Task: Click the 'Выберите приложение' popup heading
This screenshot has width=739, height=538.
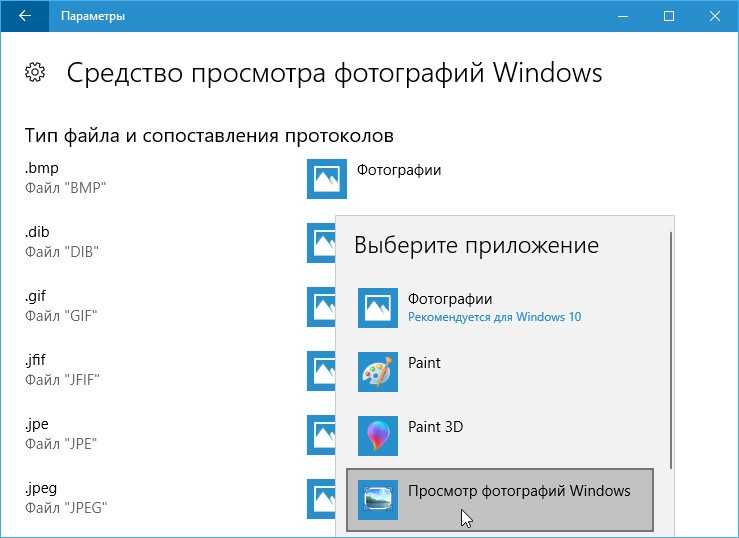Action: click(x=476, y=245)
